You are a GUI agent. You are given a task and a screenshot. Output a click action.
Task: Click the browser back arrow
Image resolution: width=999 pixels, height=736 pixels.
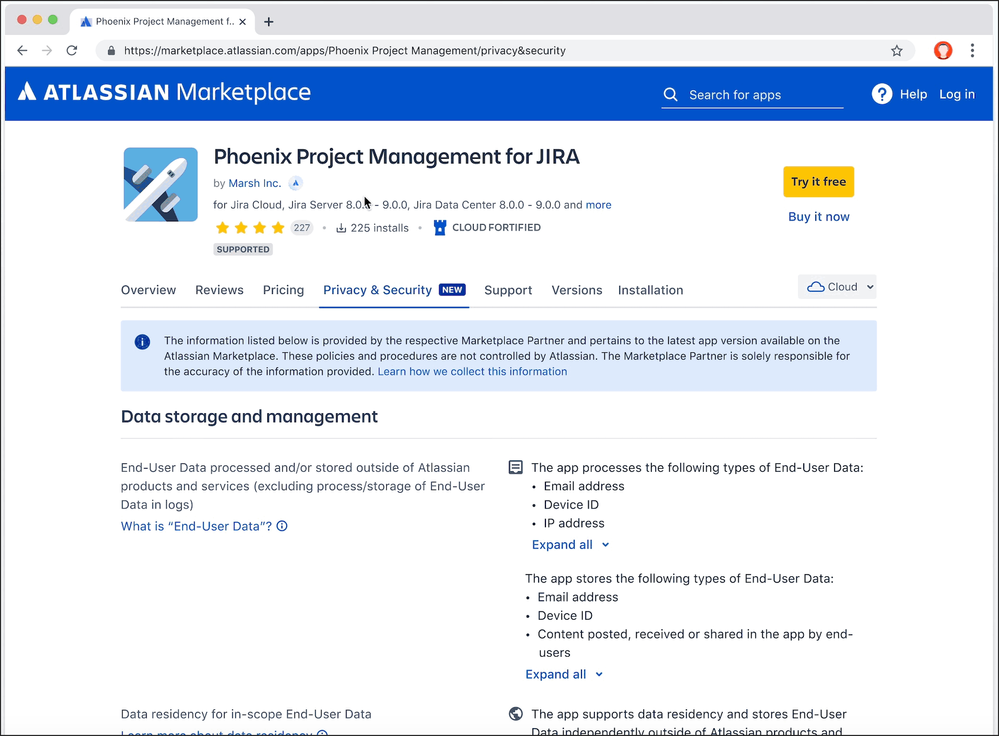point(22,50)
